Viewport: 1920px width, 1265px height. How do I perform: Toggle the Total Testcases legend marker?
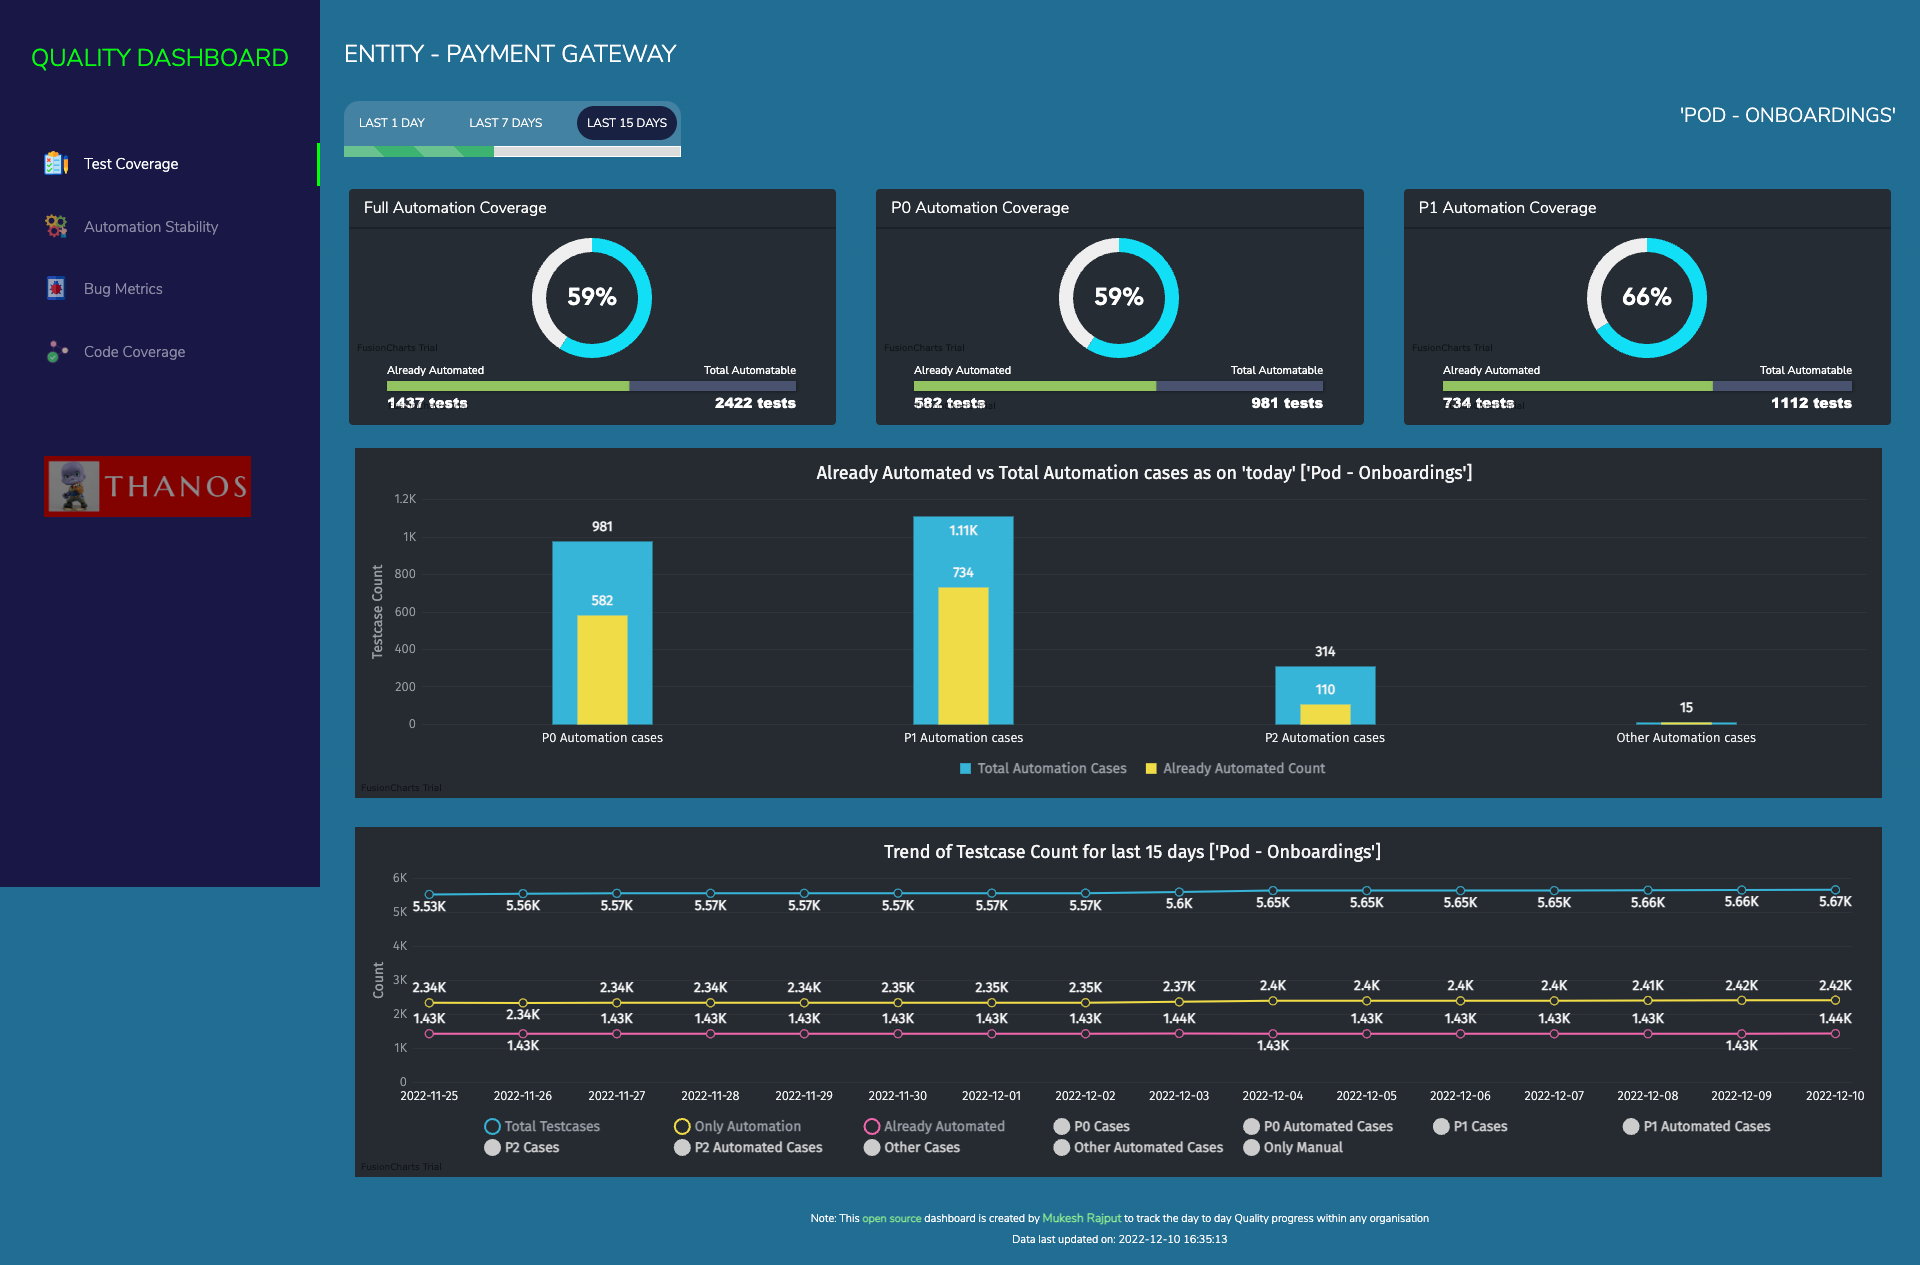click(x=492, y=1126)
